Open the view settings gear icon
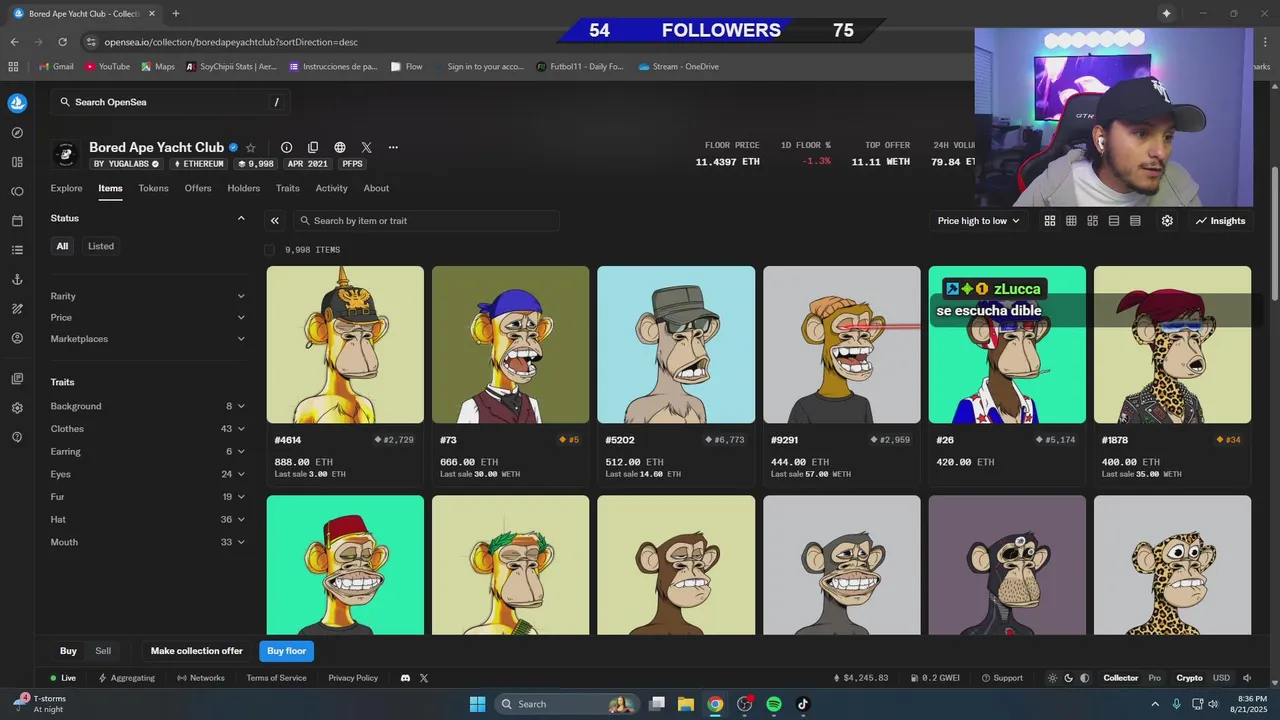 click(x=1167, y=221)
